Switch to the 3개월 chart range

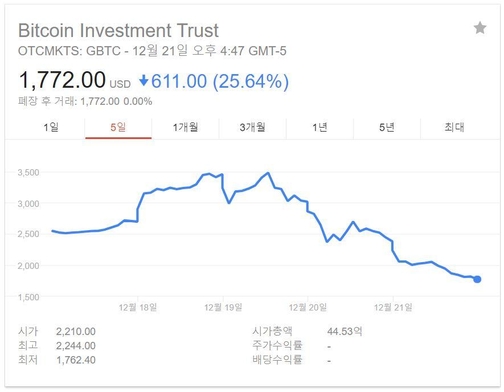click(x=252, y=127)
